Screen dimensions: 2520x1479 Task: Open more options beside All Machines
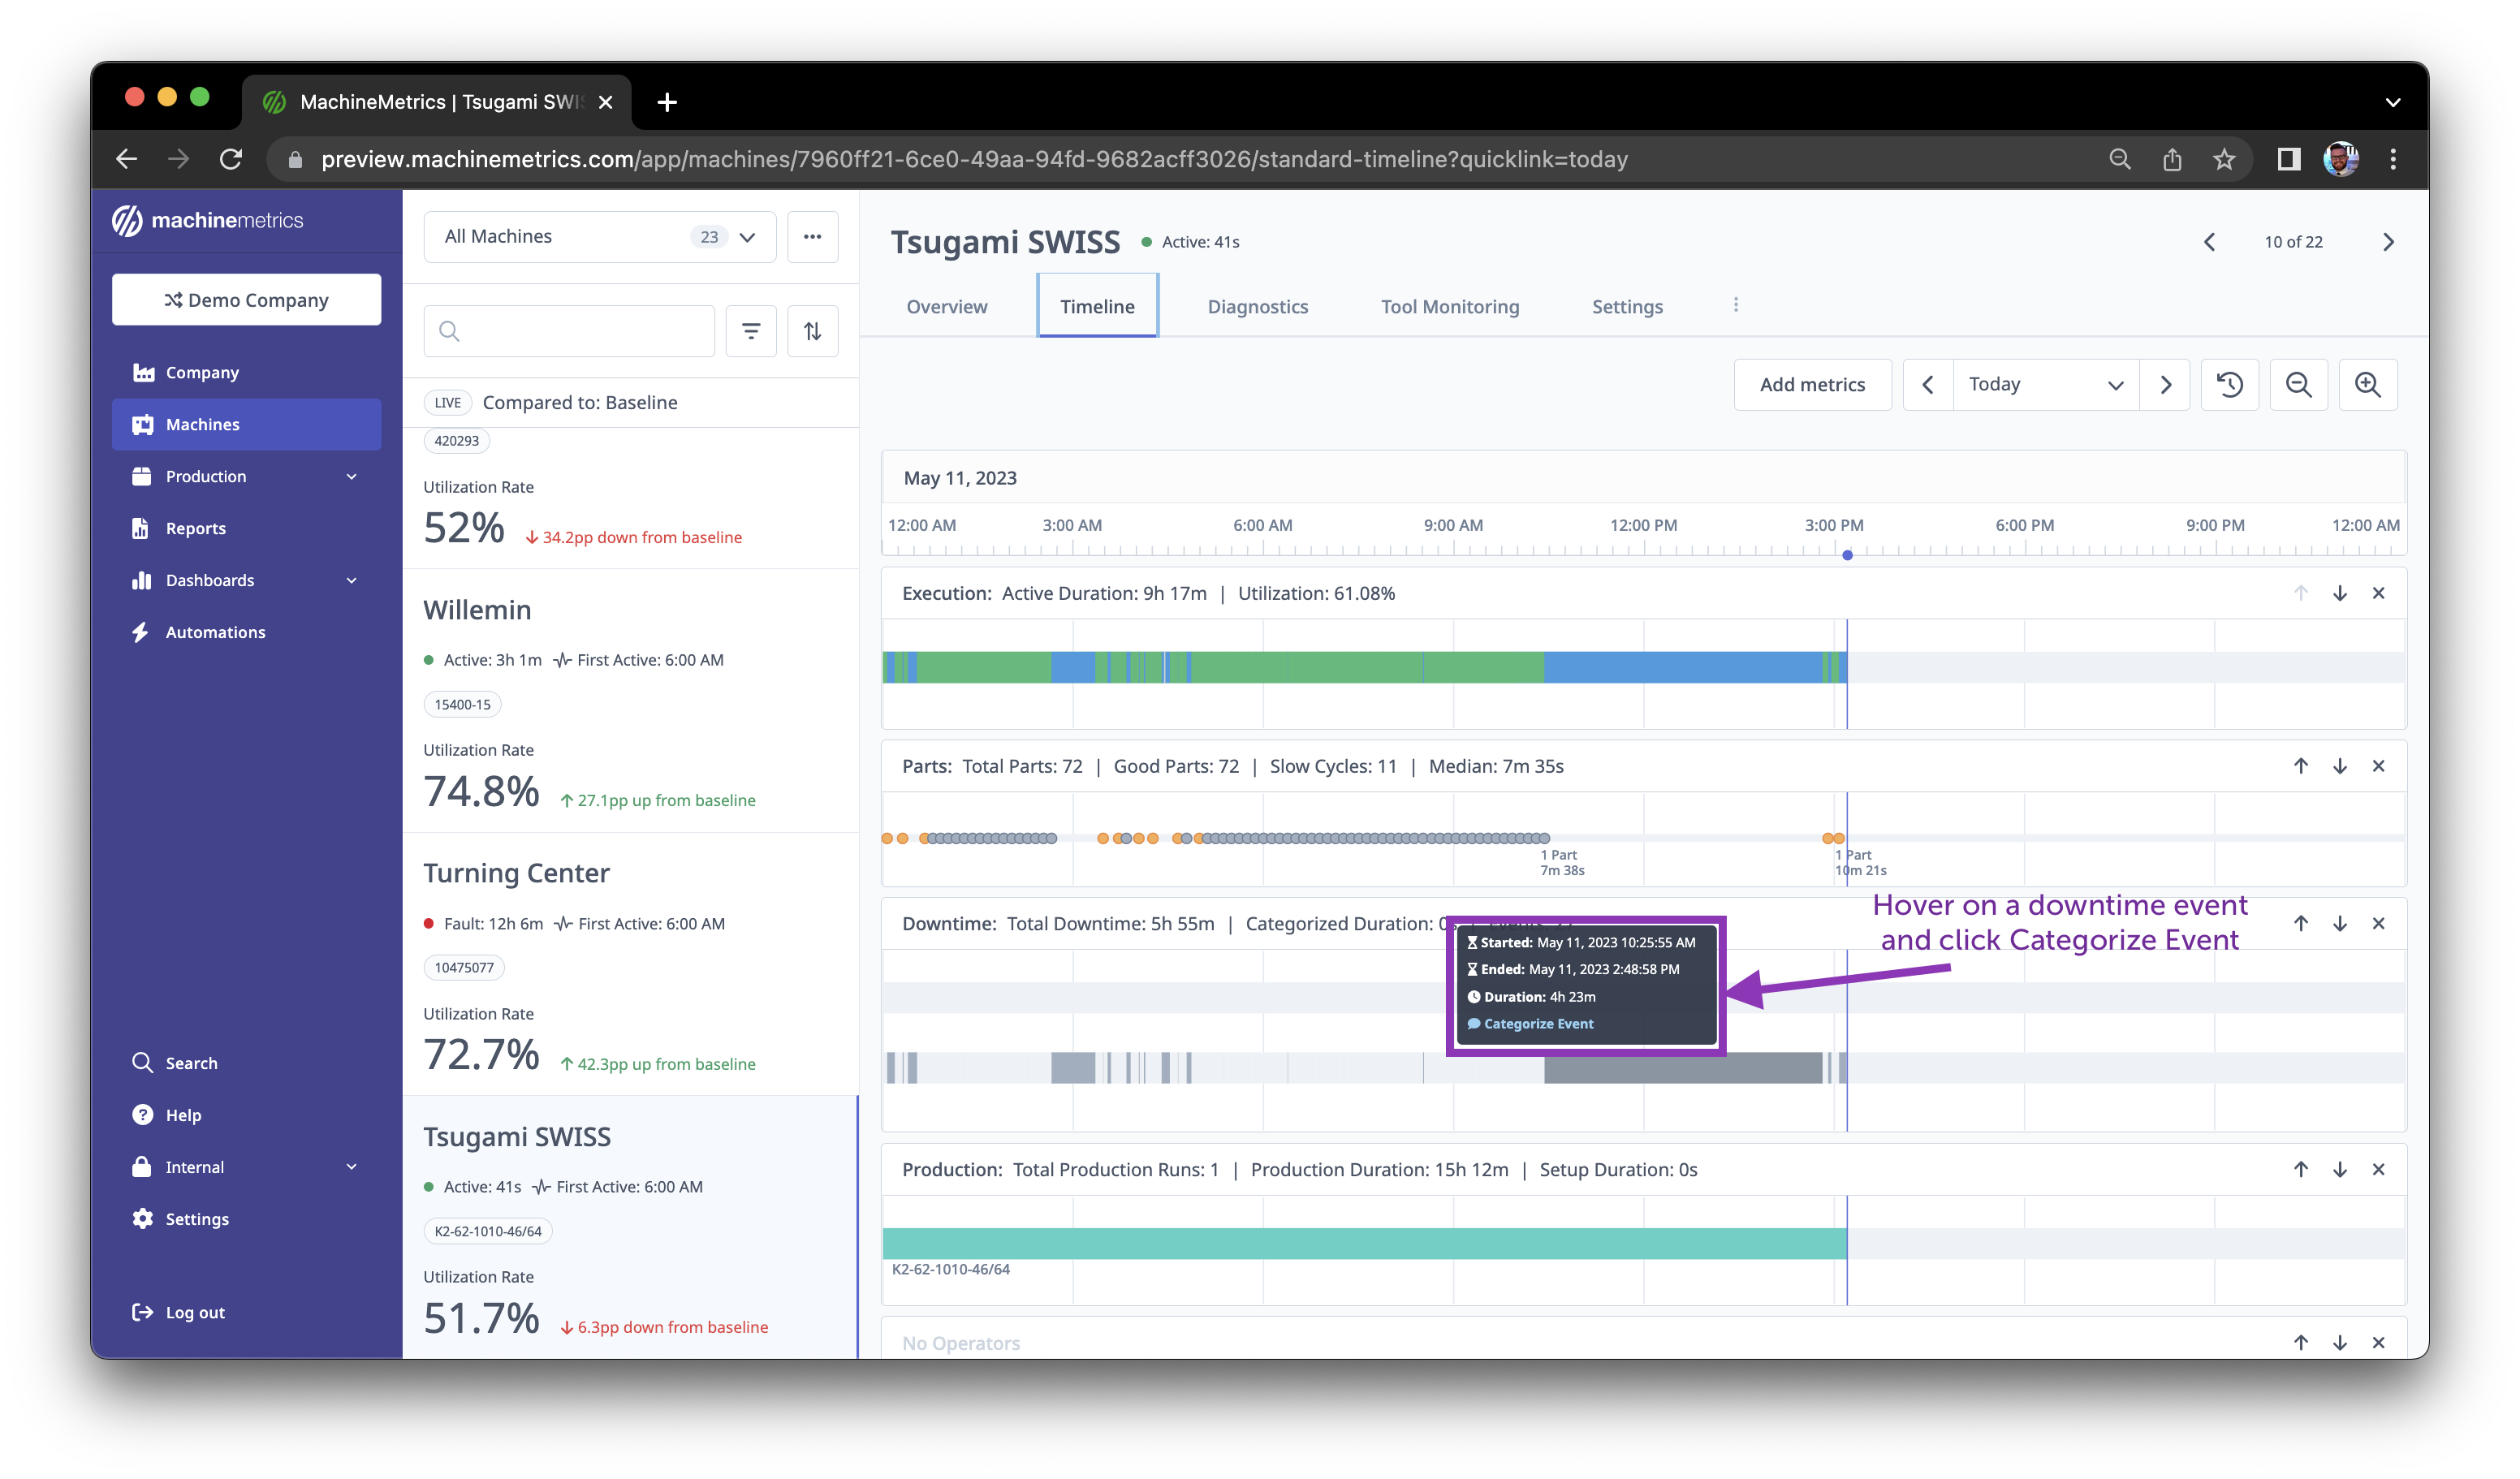click(x=812, y=237)
